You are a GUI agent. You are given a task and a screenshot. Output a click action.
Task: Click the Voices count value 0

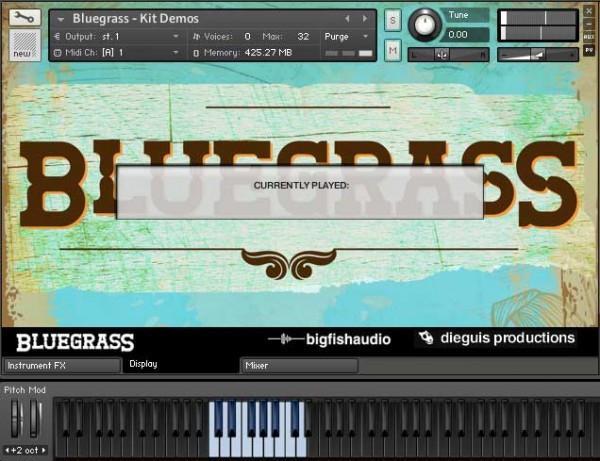click(247, 36)
